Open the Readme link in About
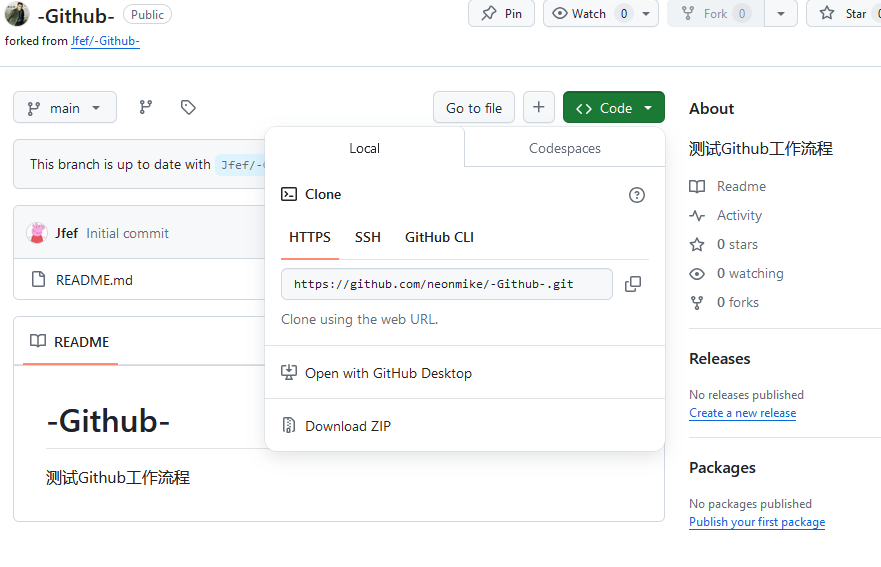Screen dimensions: 881x567 point(741,187)
